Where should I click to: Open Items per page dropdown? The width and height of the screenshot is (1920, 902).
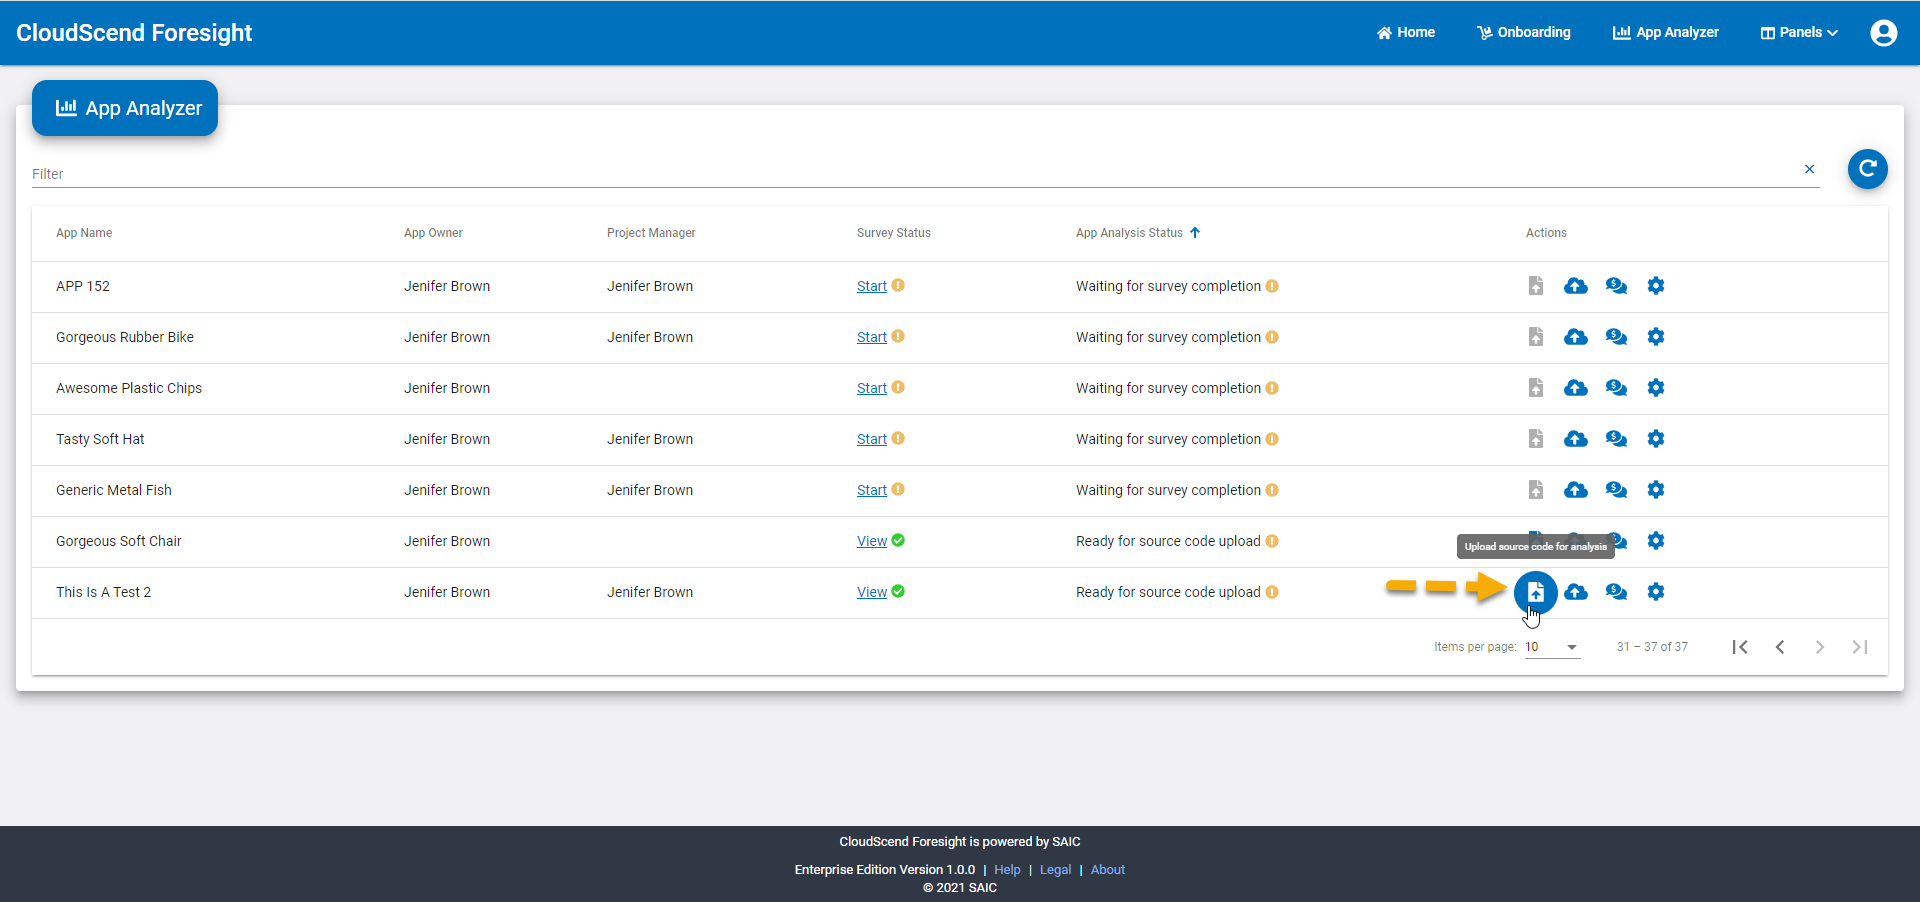(1551, 647)
